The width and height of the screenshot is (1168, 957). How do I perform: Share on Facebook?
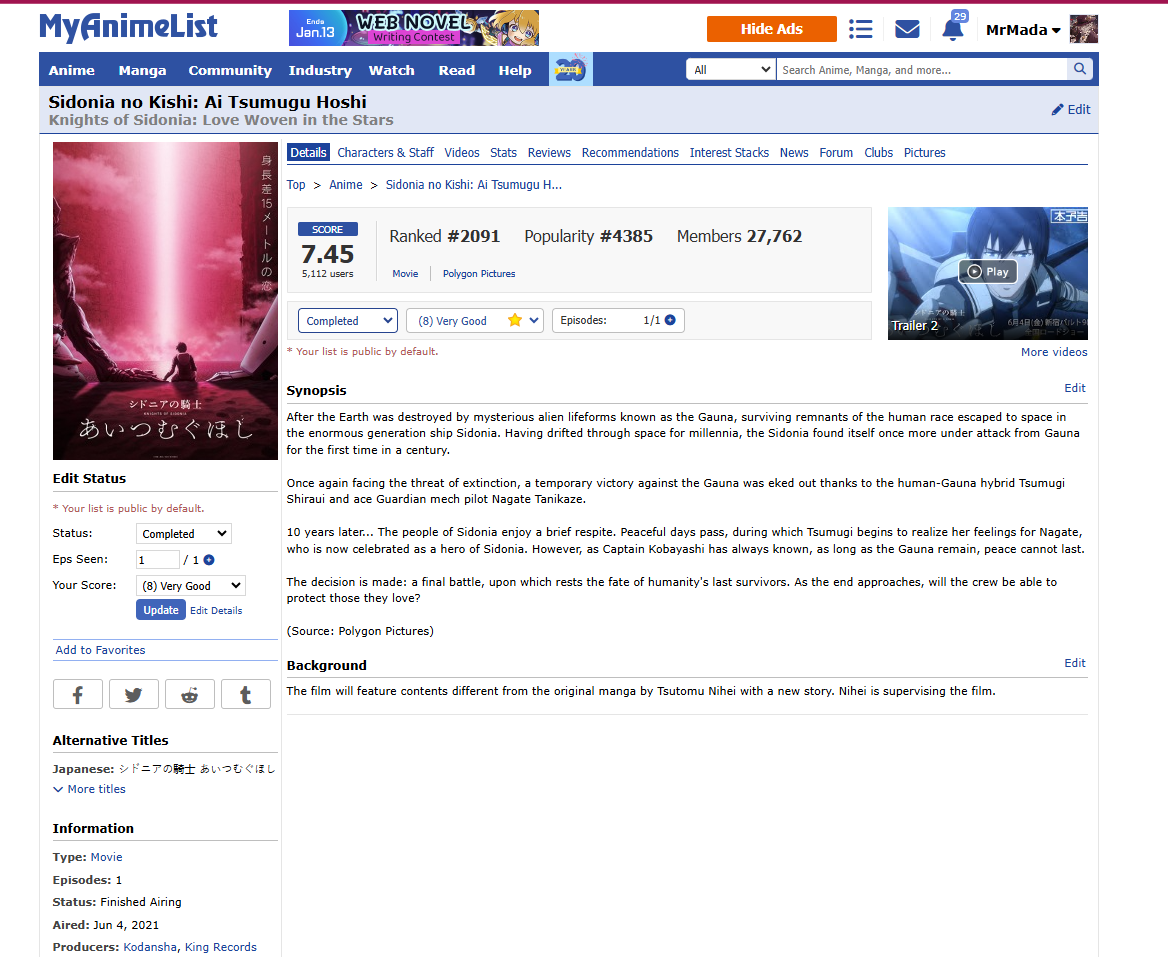pos(78,694)
